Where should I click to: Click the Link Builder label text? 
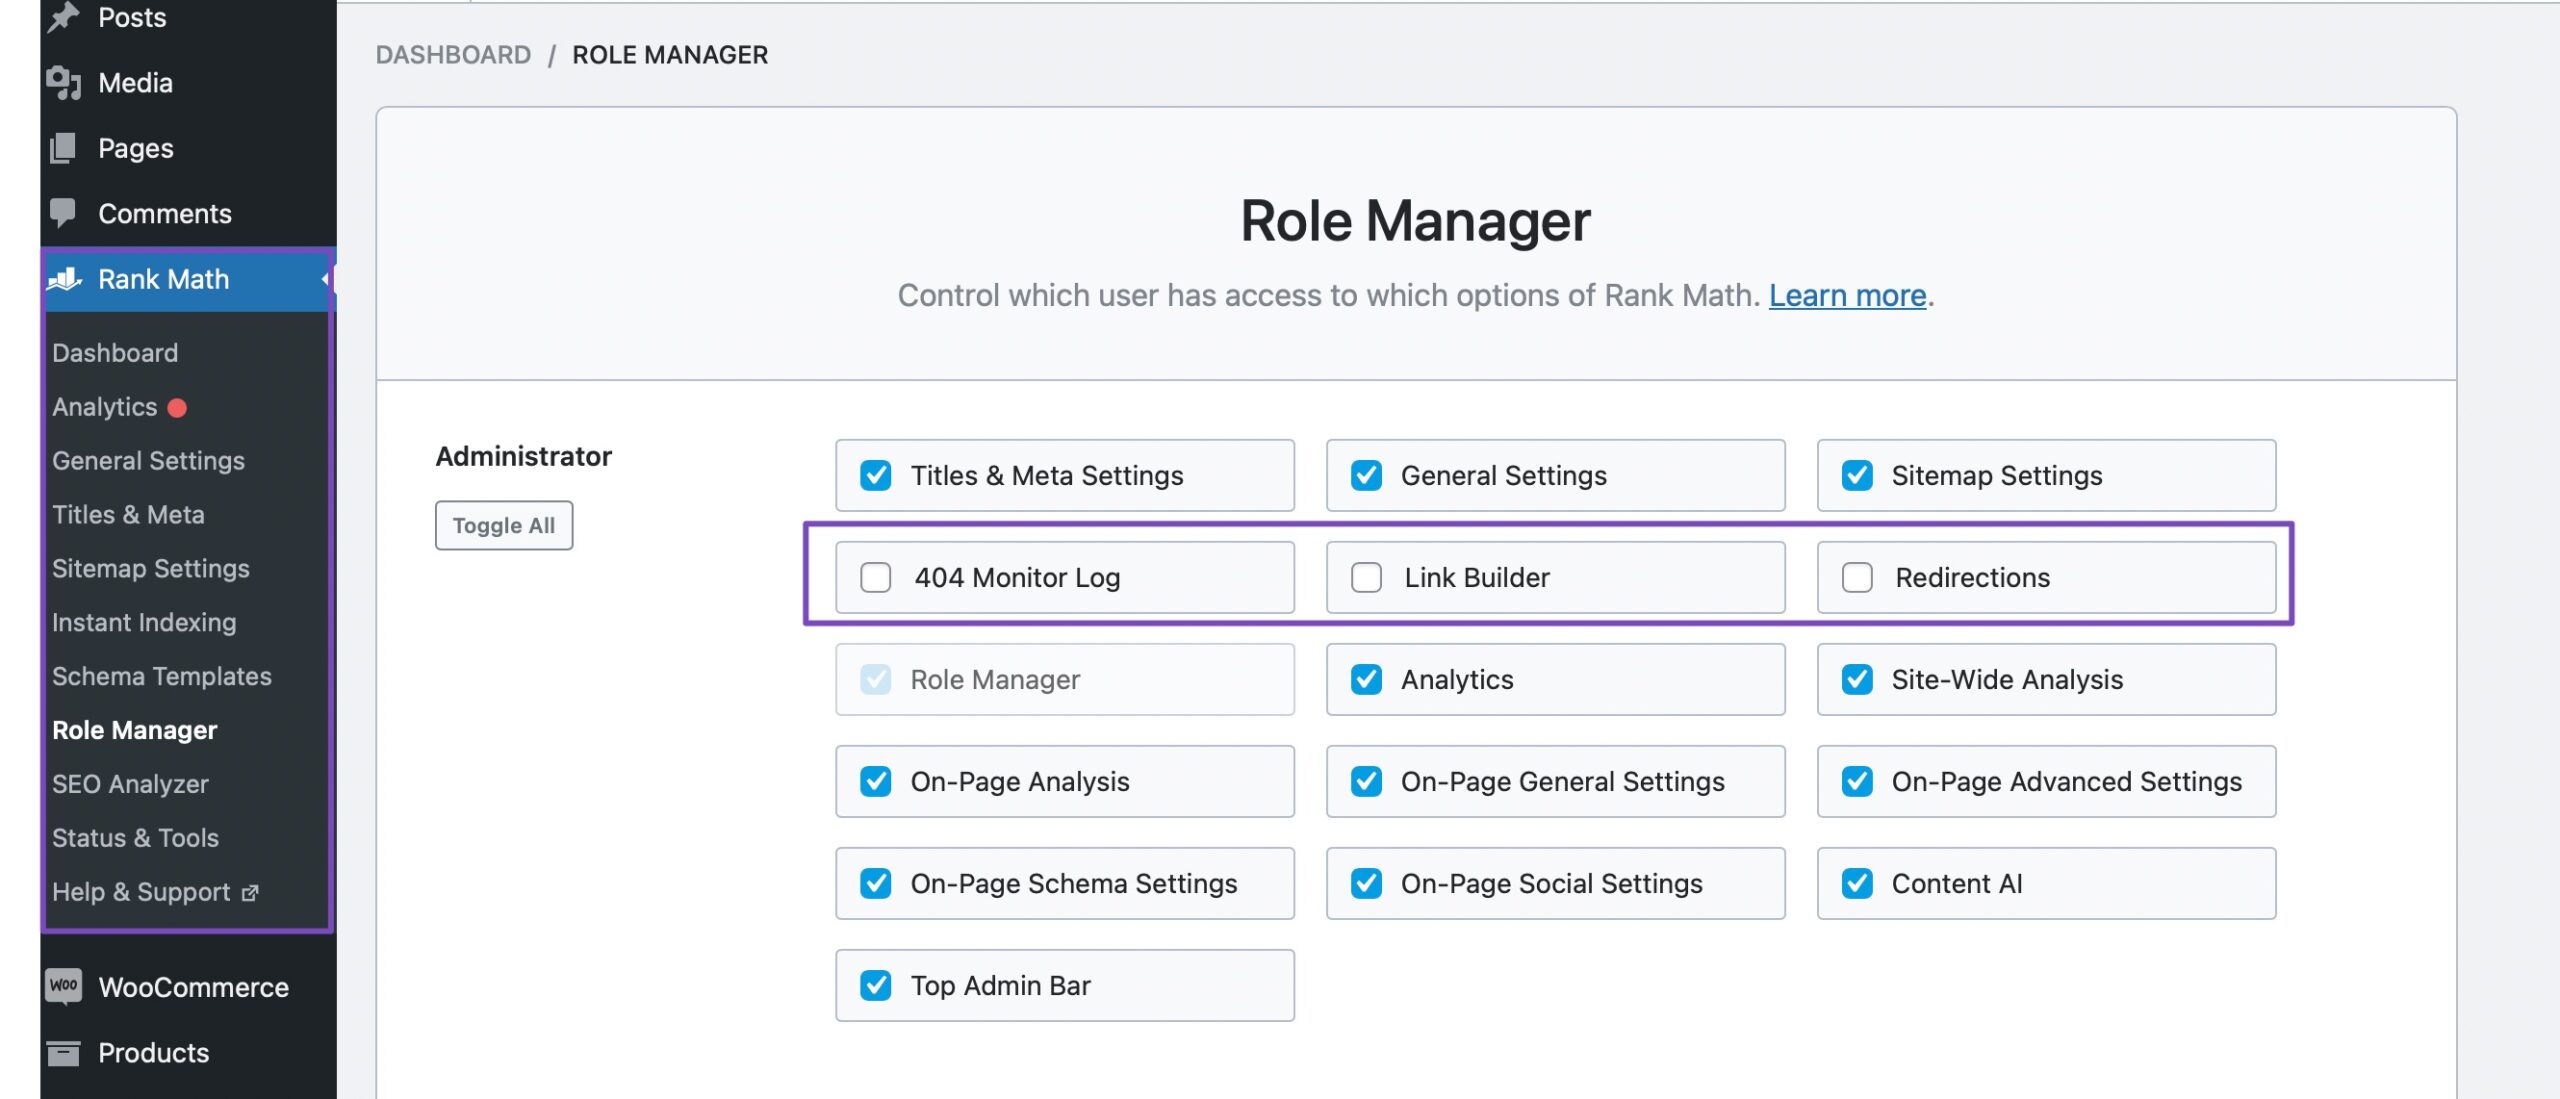[1477, 577]
